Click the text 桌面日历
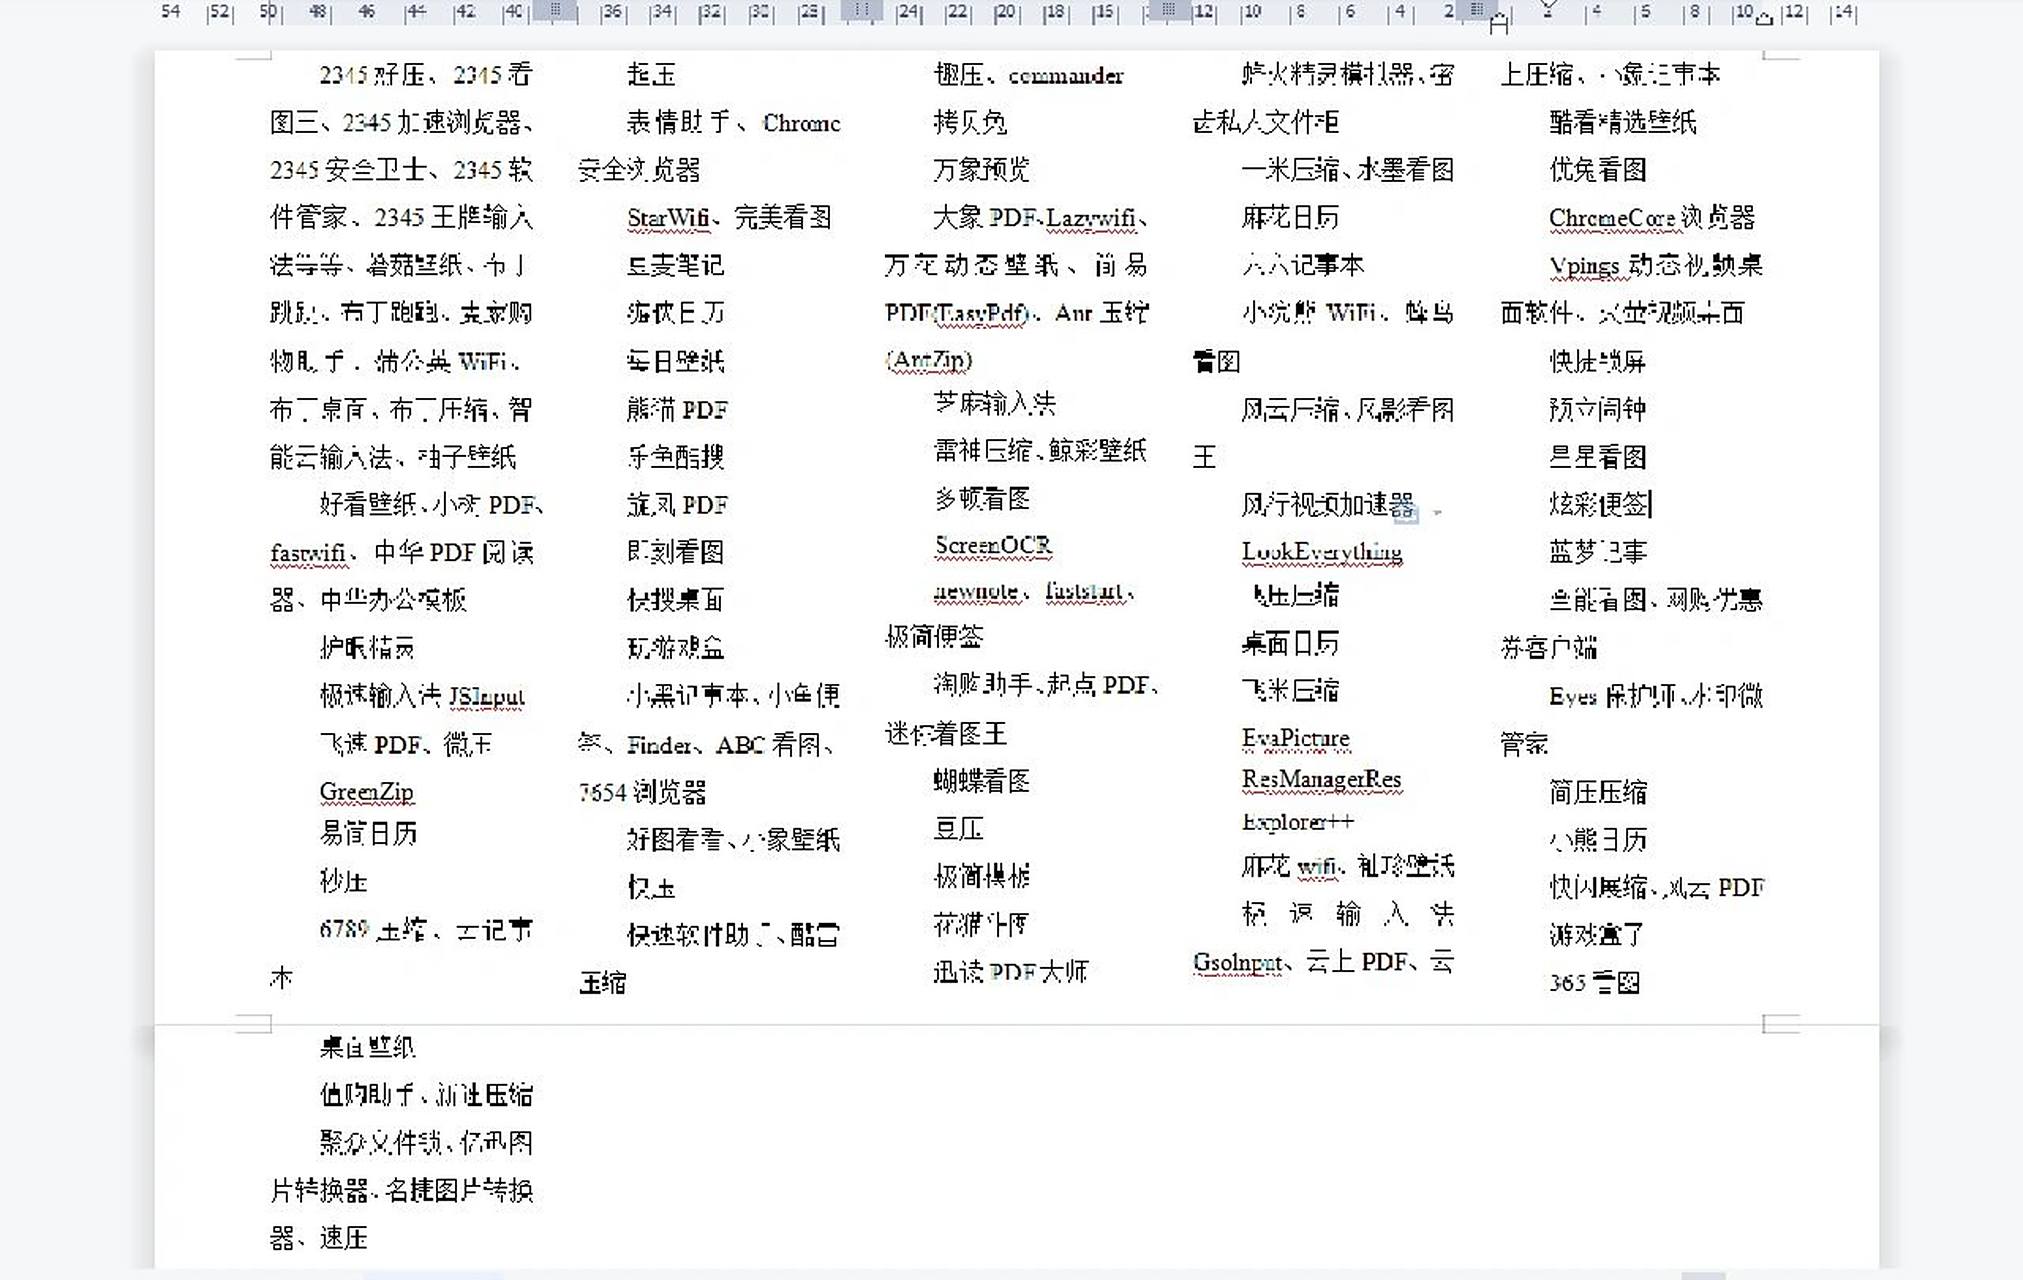 [1290, 644]
